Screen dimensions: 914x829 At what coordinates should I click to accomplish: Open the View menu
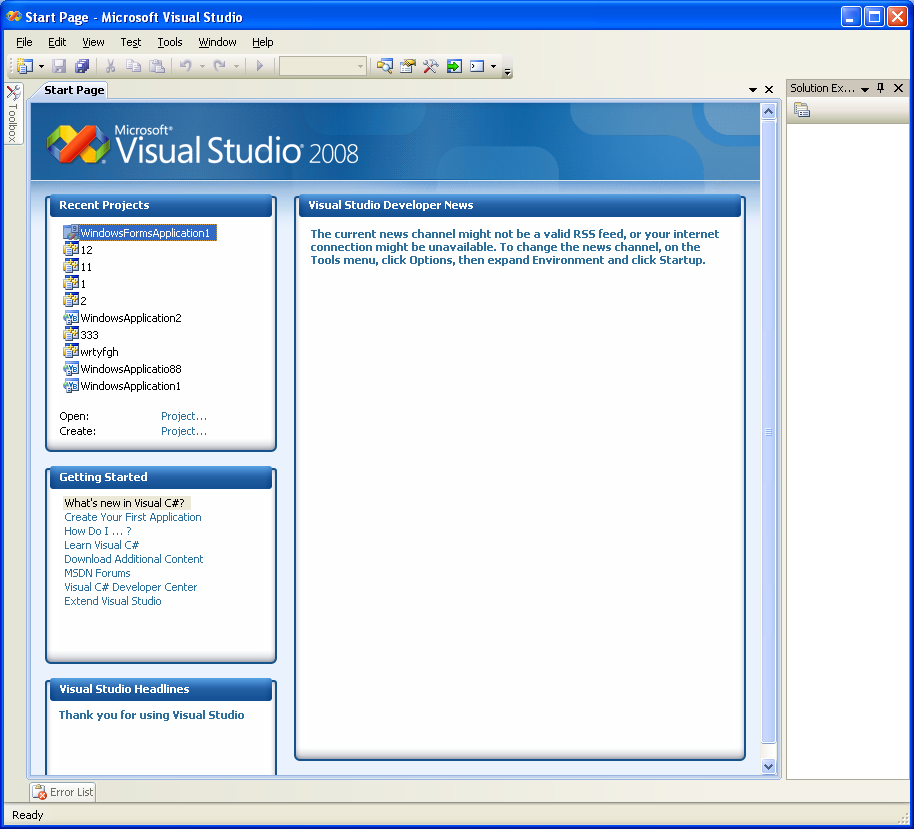tap(93, 42)
